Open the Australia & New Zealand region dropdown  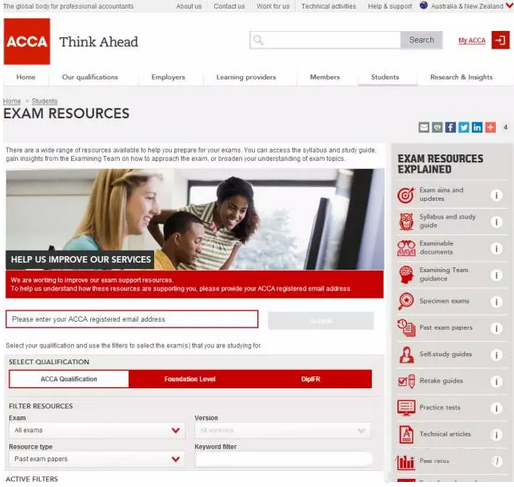(x=466, y=6)
